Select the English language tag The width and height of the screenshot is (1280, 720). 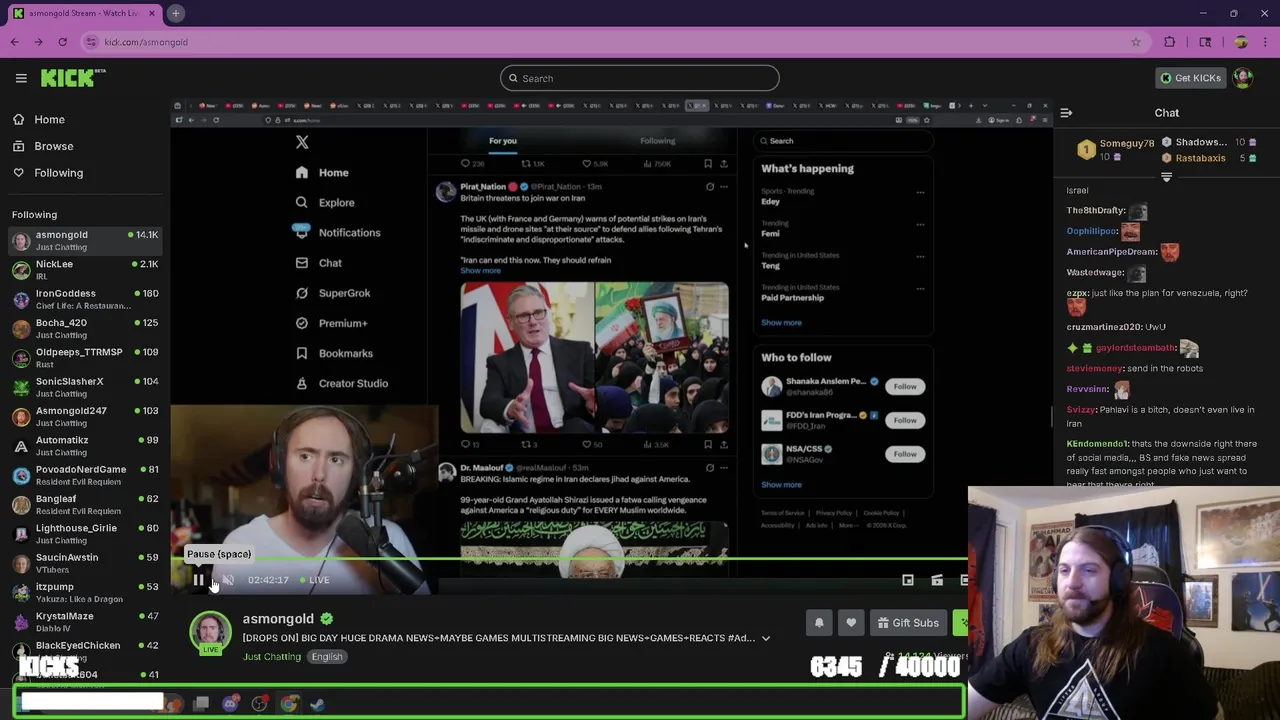[x=327, y=657]
